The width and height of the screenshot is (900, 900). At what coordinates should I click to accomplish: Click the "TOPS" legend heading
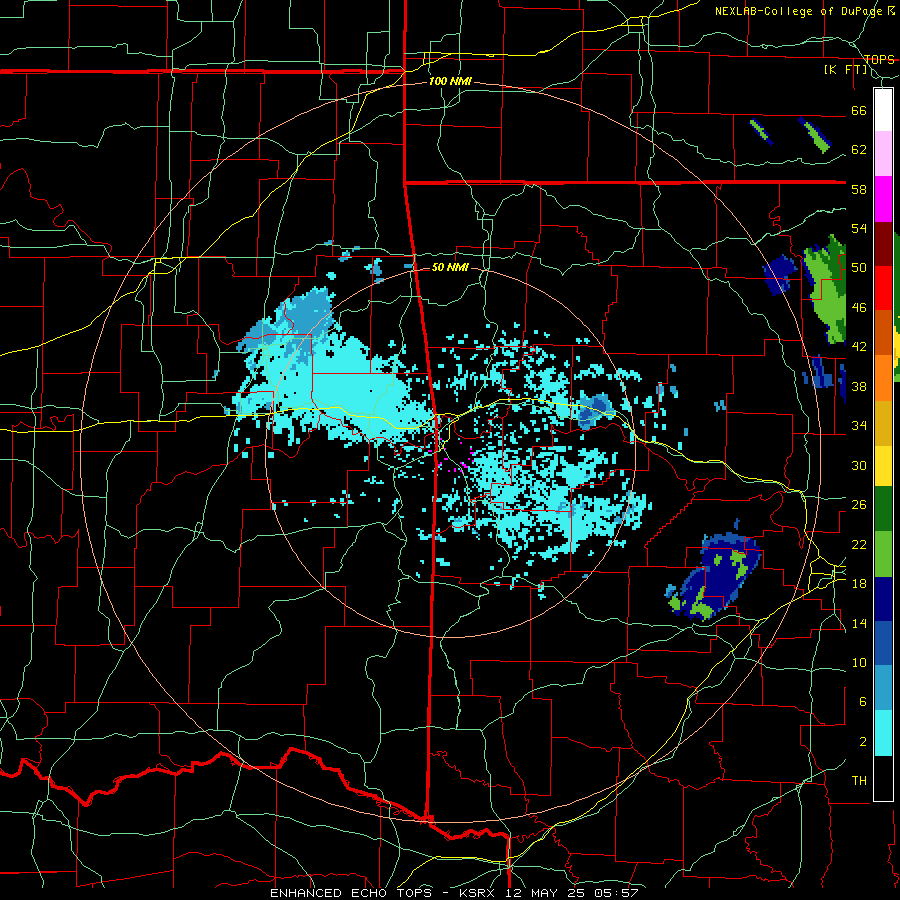tap(879, 59)
